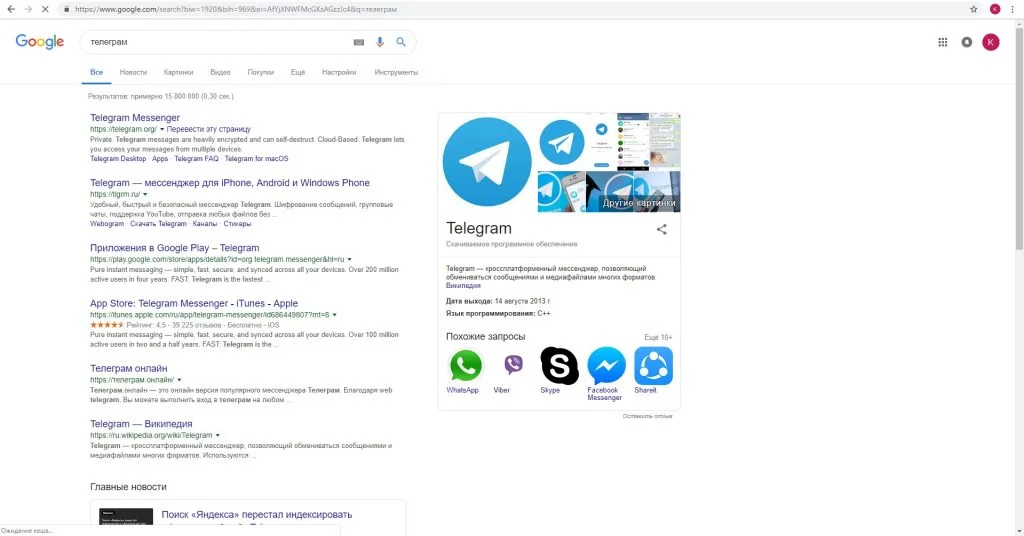The width and height of the screenshot is (1024, 536).
Task: Open Yandex news article thumbnail
Action: [126, 516]
